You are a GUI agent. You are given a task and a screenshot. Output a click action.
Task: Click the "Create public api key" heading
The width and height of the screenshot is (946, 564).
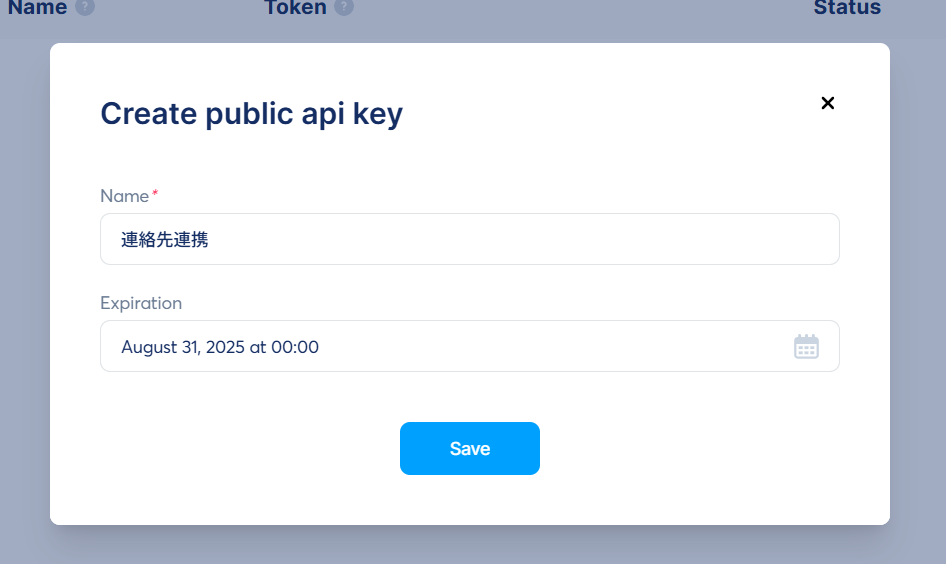click(x=251, y=113)
